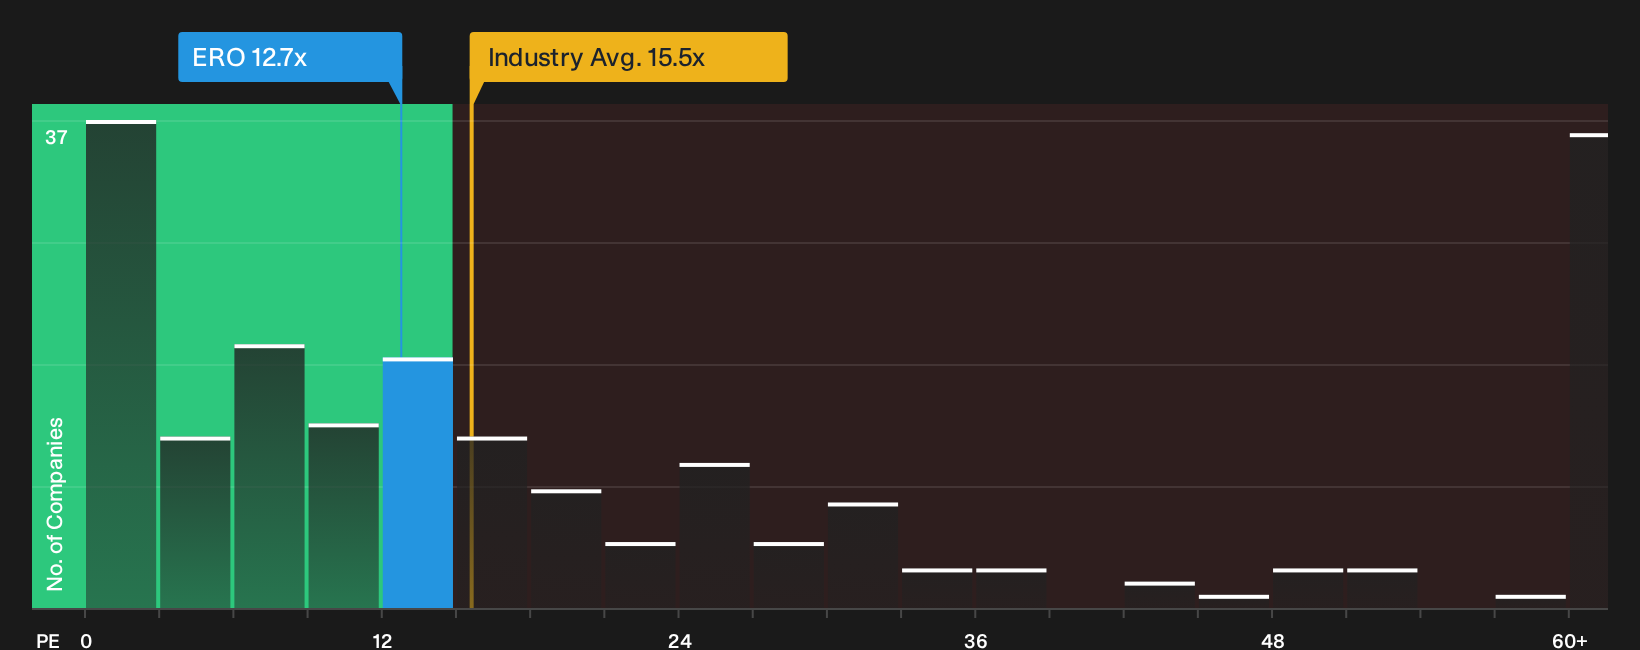Click the histogram bar starting at PE 30

[863, 556]
